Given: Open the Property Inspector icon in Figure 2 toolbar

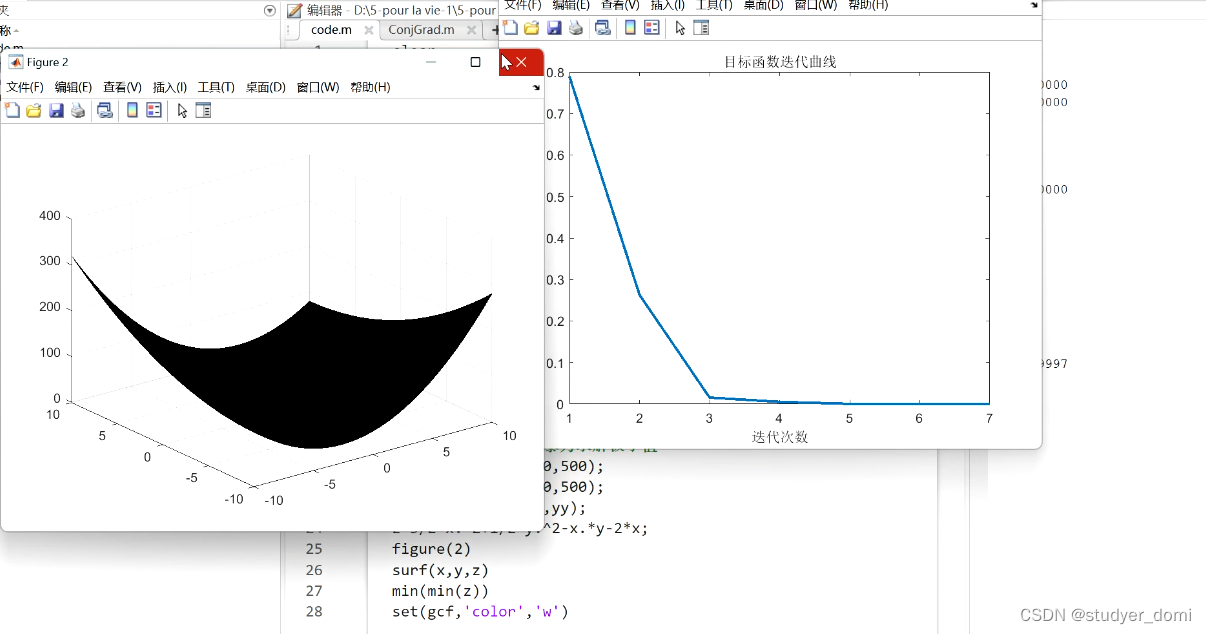Looking at the screenshot, I should [205, 110].
